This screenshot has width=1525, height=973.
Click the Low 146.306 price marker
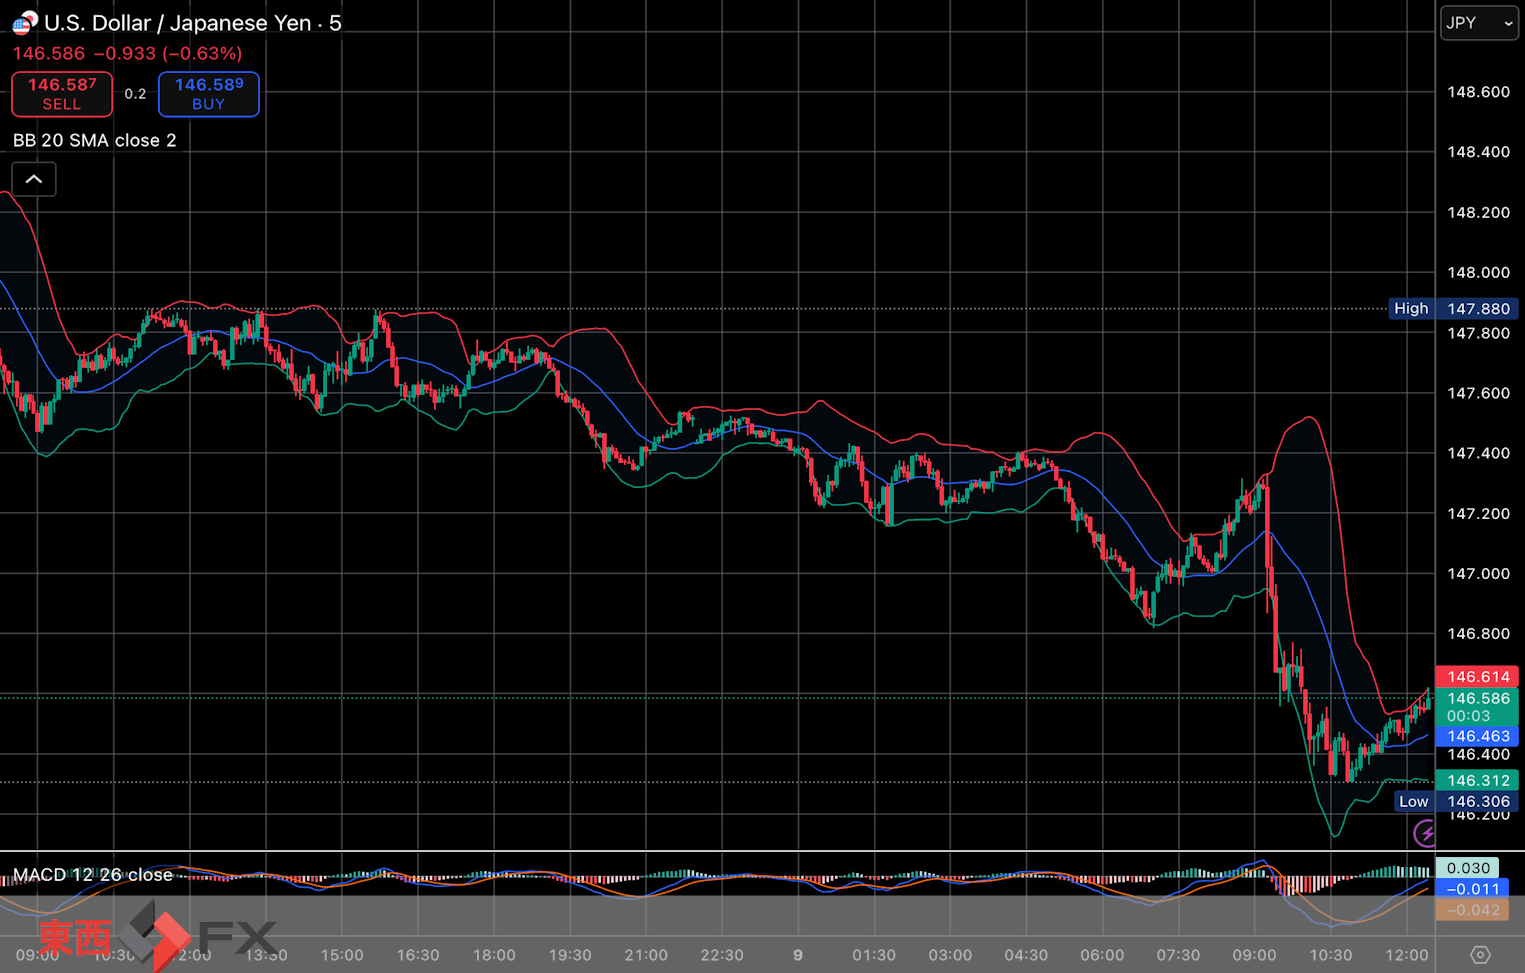click(1455, 801)
